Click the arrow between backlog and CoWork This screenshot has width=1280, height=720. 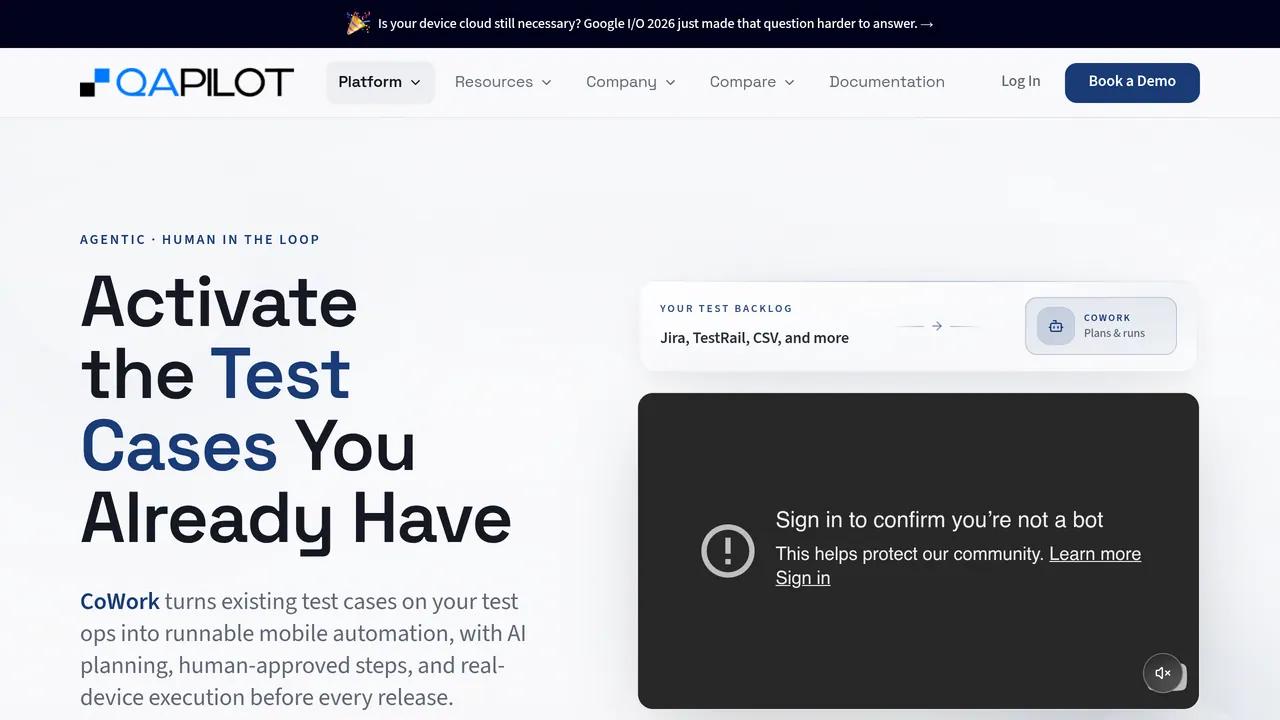(x=937, y=326)
